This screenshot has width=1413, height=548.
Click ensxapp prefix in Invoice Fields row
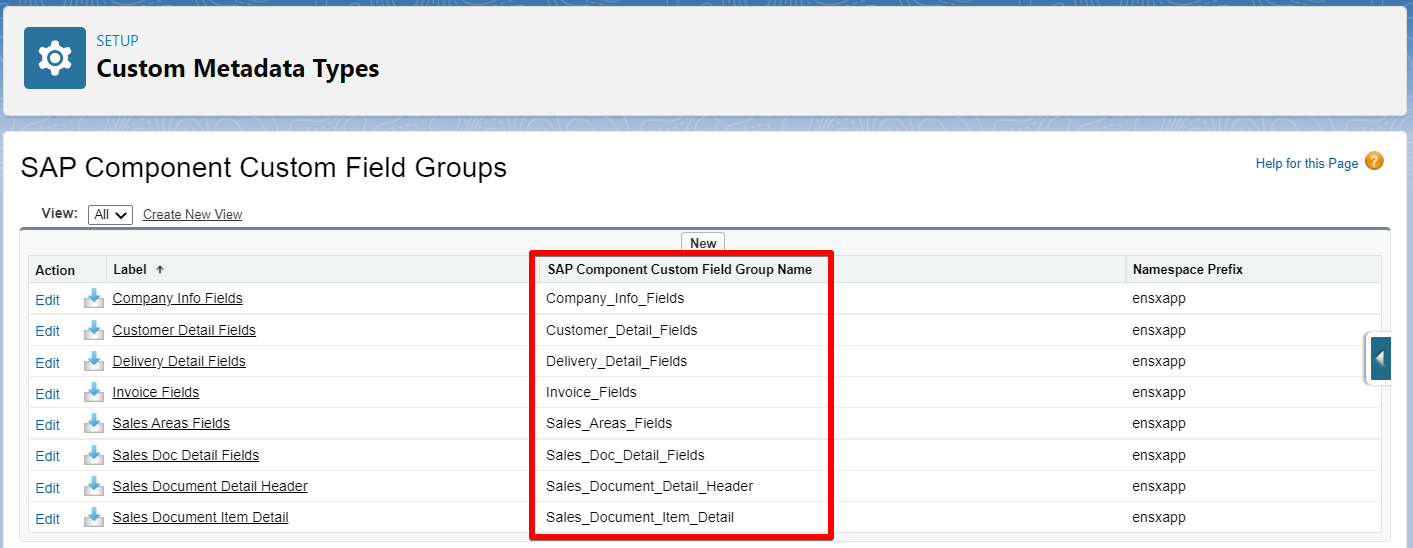coord(1159,392)
